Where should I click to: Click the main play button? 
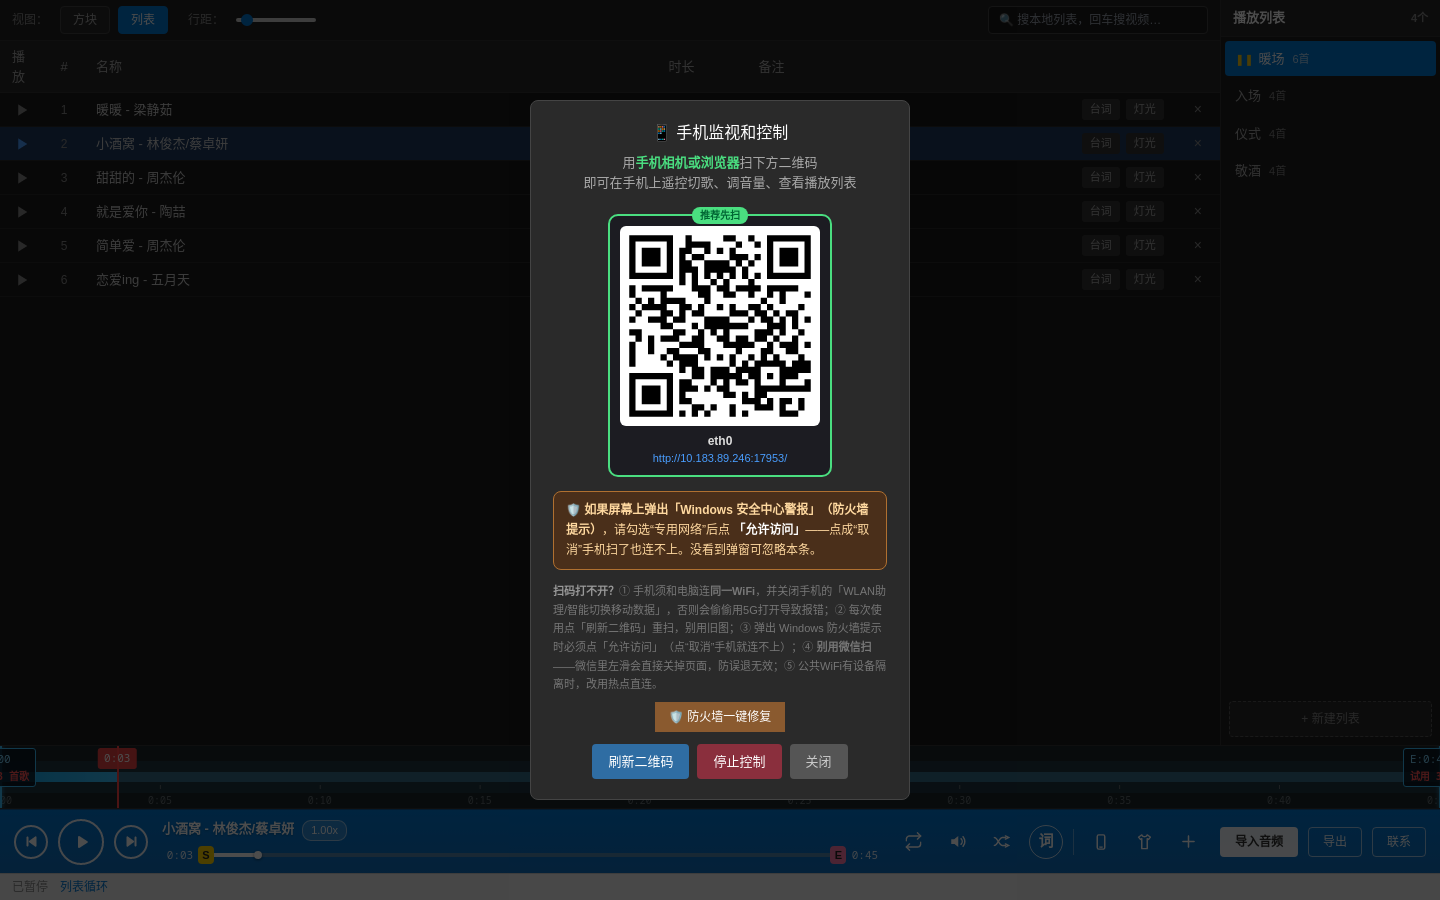coord(81,842)
